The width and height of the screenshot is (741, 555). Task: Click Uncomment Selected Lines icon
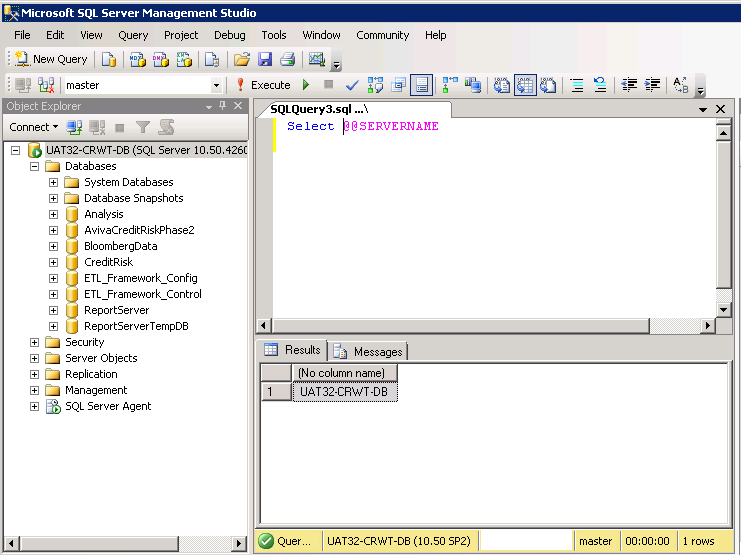click(x=600, y=85)
